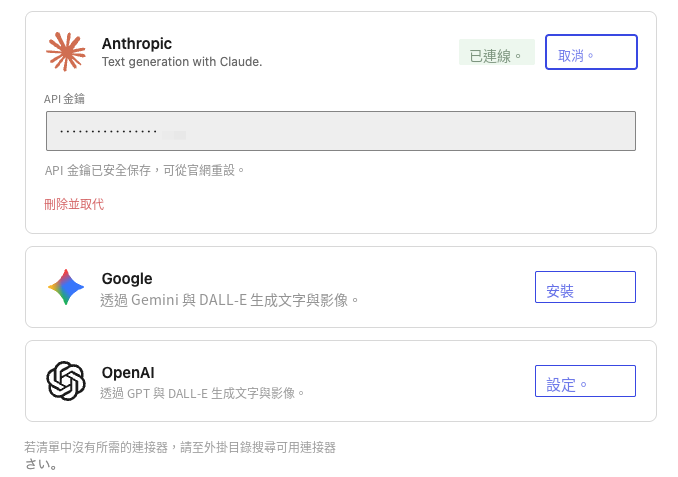Select the Google heading text
The image size is (678, 477).
point(127,279)
